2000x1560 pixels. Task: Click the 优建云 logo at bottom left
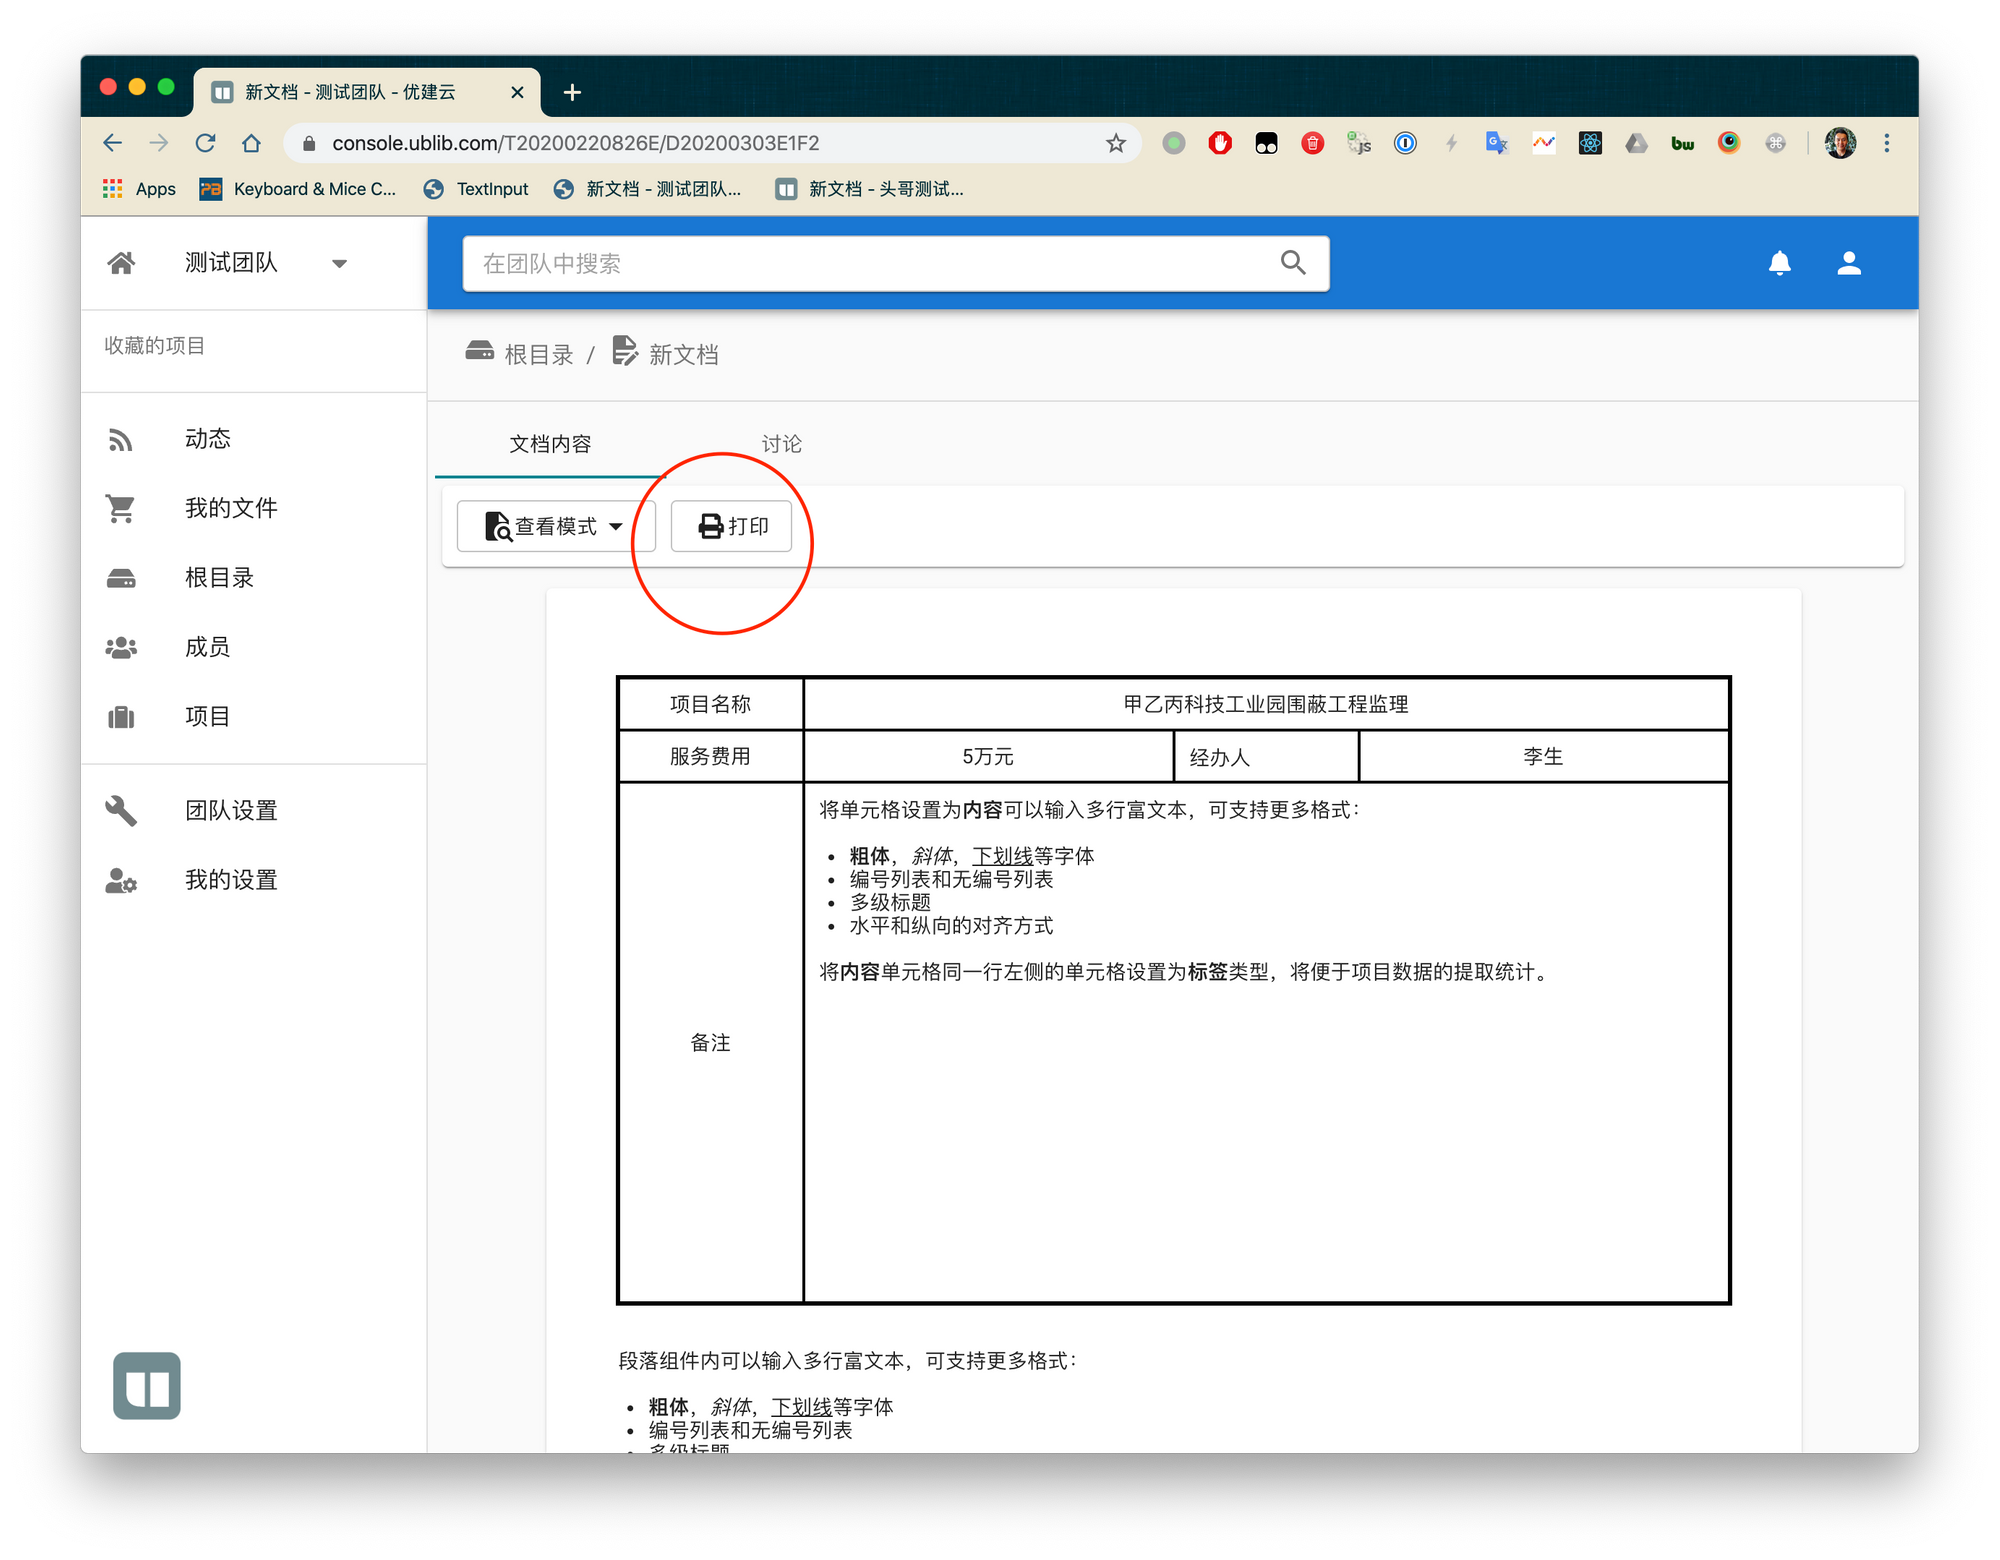pos(147,1386)
